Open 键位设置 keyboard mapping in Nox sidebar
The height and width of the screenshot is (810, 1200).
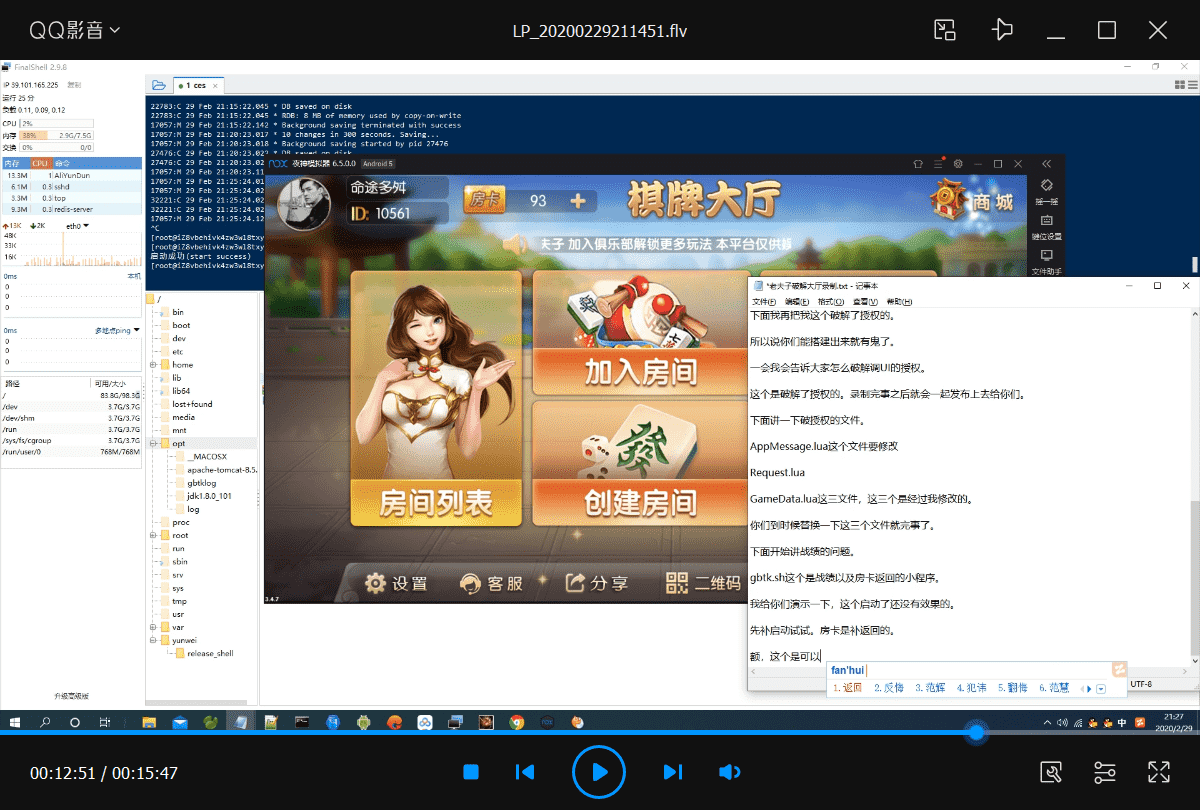1046,226
